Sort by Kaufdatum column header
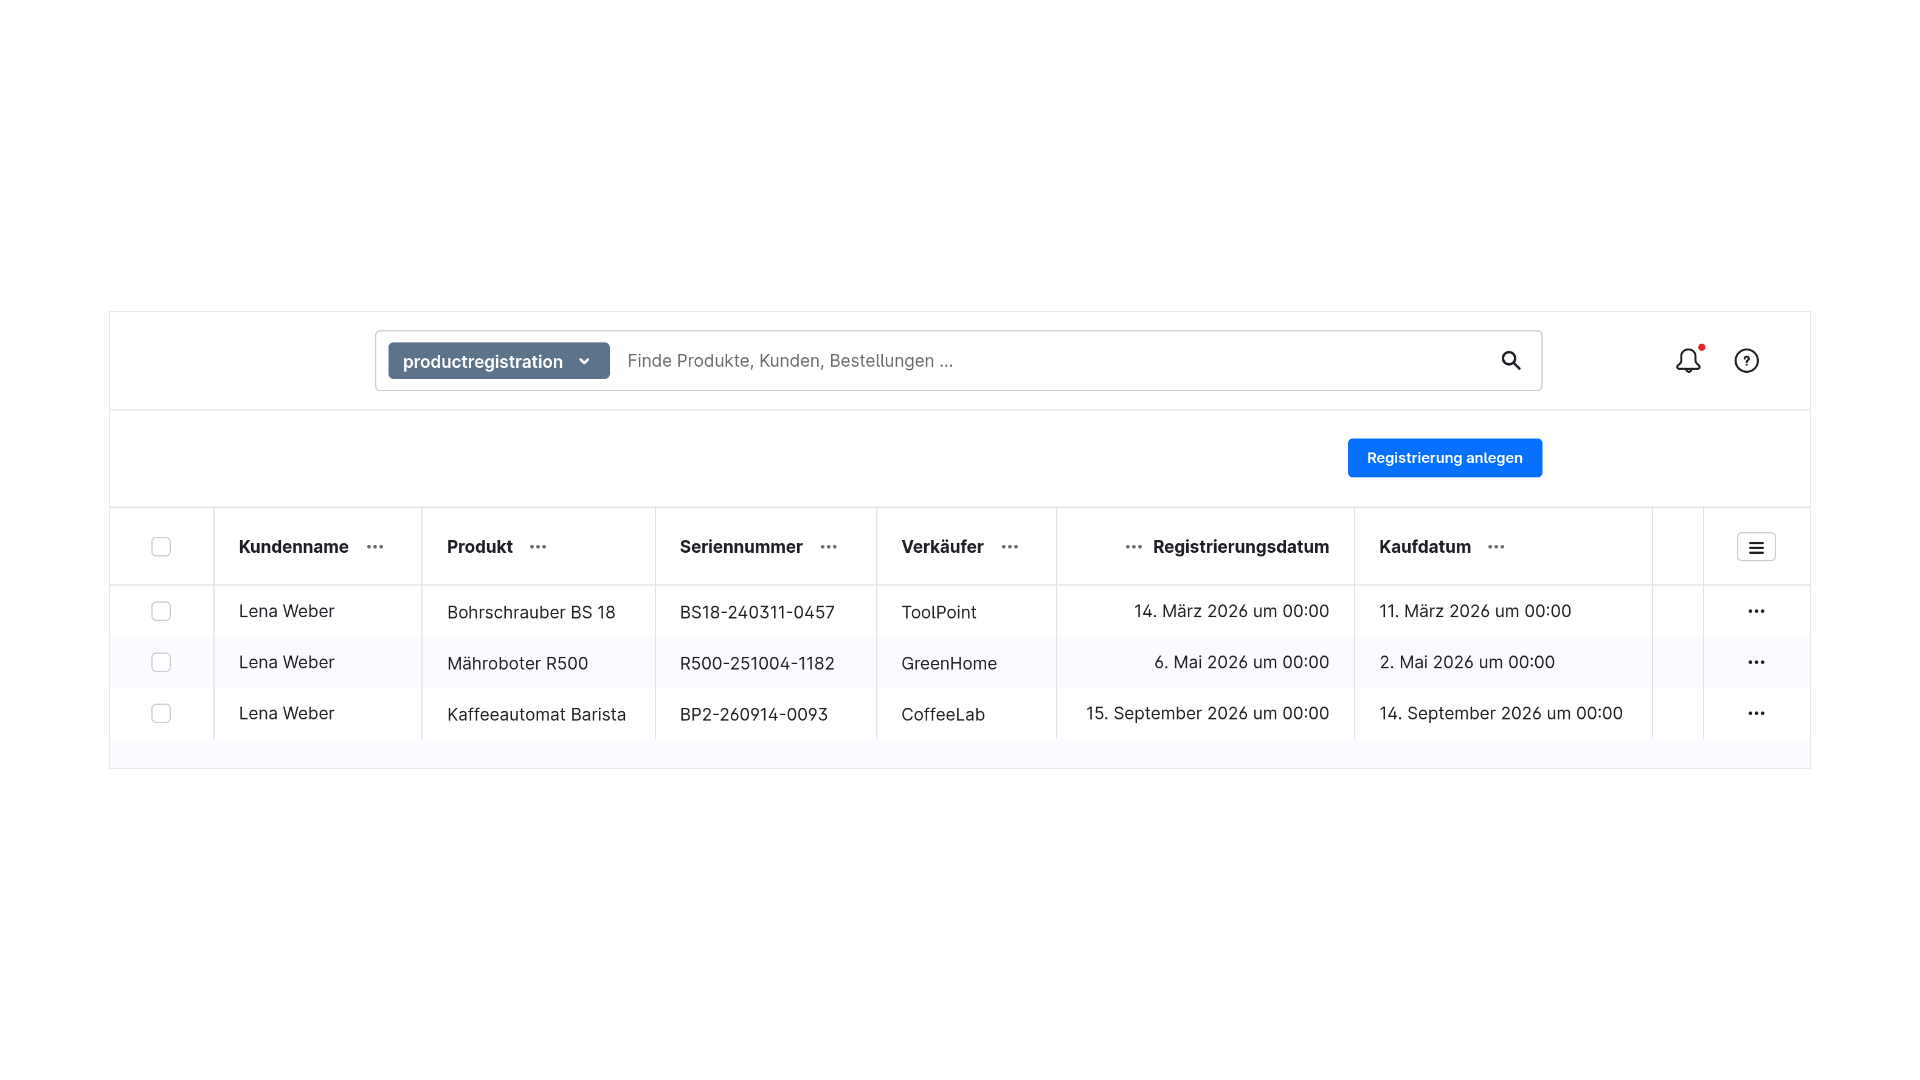Viewport: 1920px width, 1080px height. click(x=1425, y=547)
